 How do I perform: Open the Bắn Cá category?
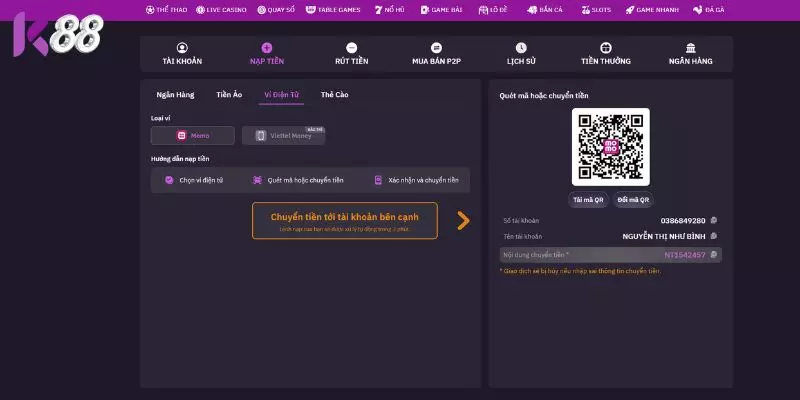[545, 10]
